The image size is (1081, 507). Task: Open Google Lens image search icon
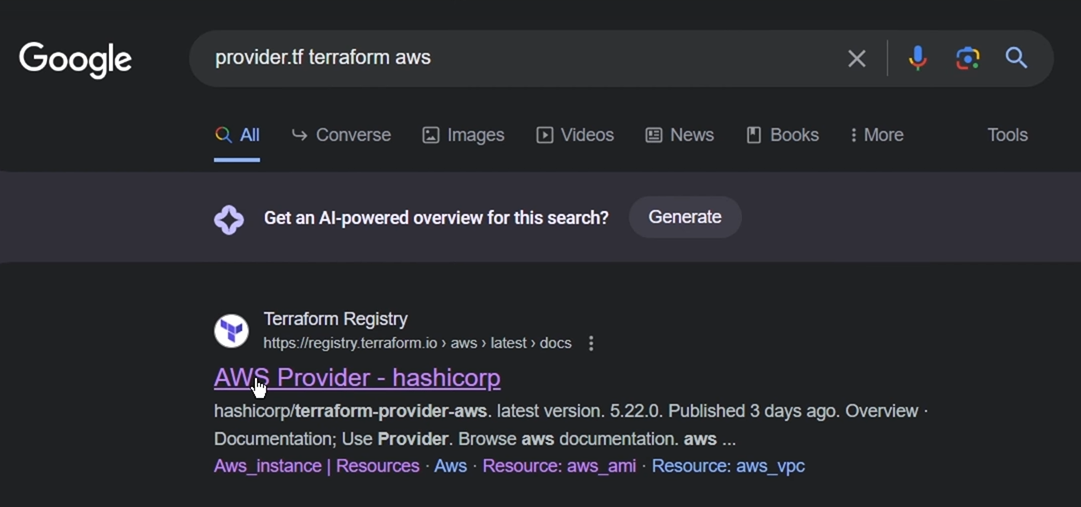pyautogui.click(x=968, y=58)
